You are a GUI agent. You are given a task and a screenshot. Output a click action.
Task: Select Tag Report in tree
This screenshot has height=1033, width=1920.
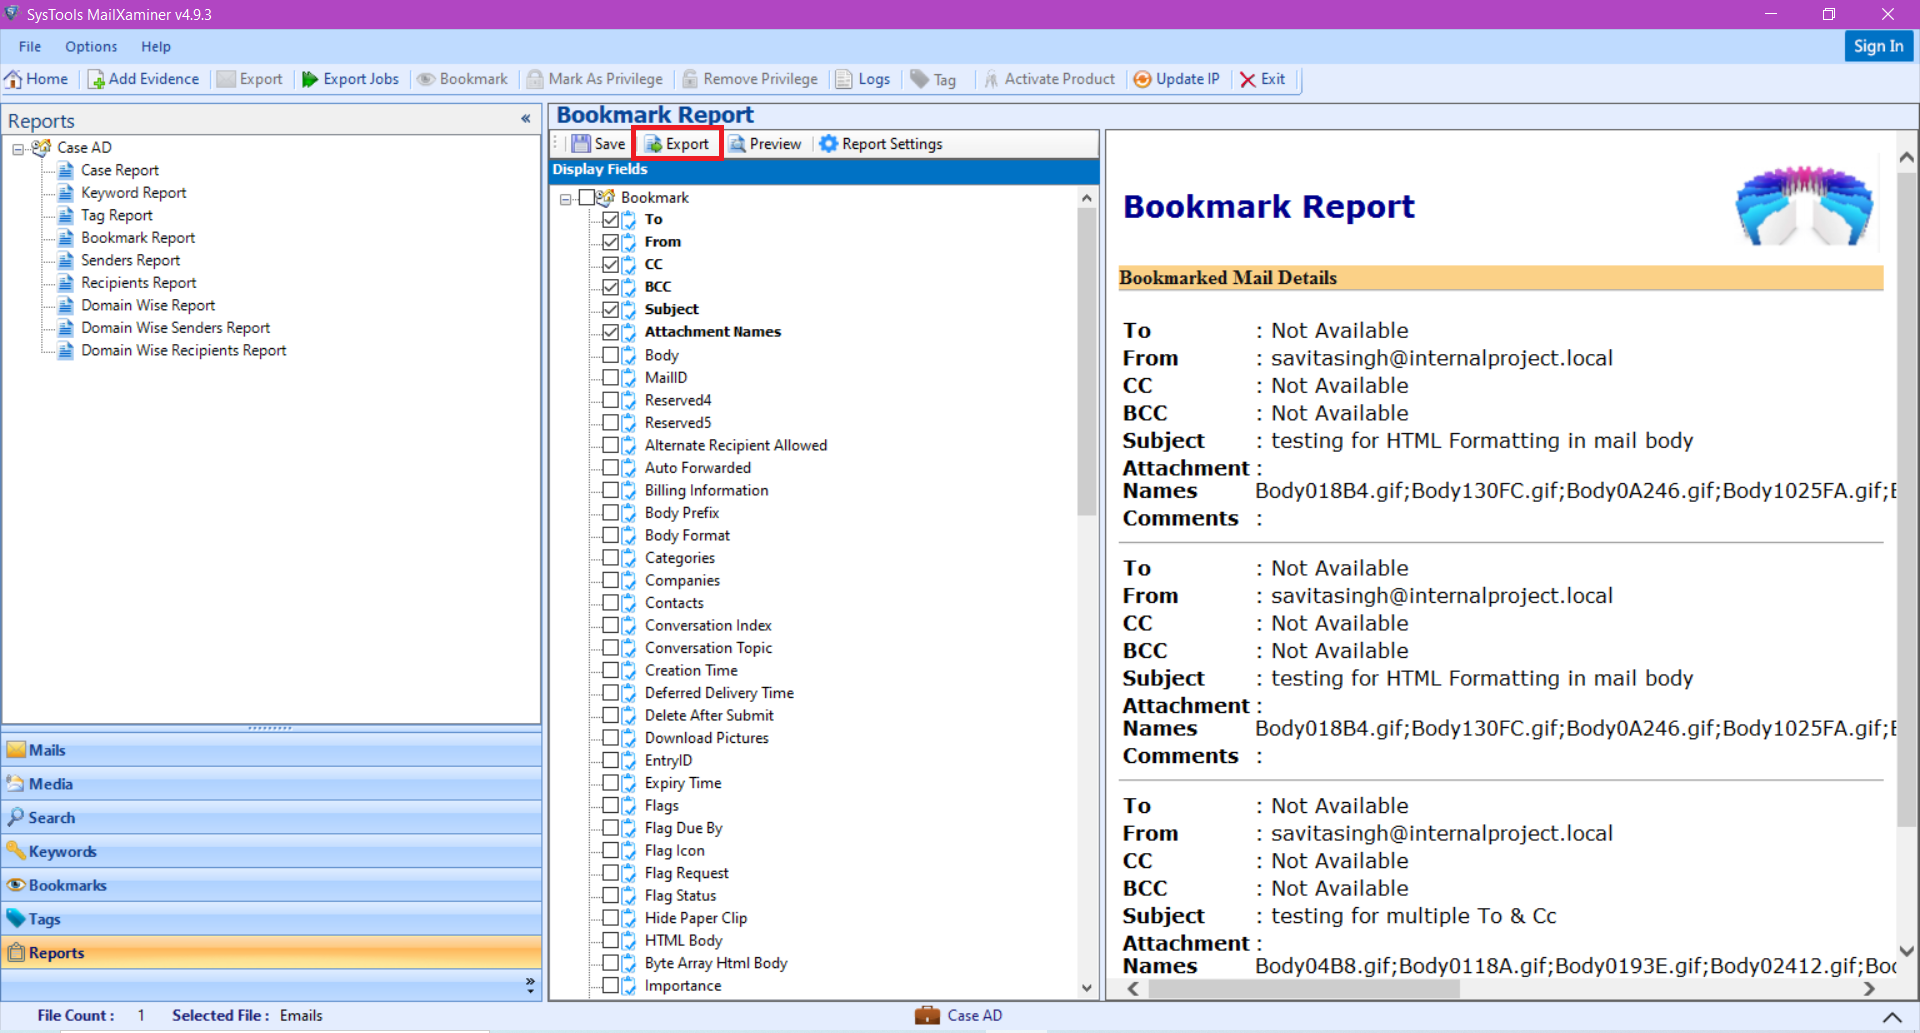117,215
